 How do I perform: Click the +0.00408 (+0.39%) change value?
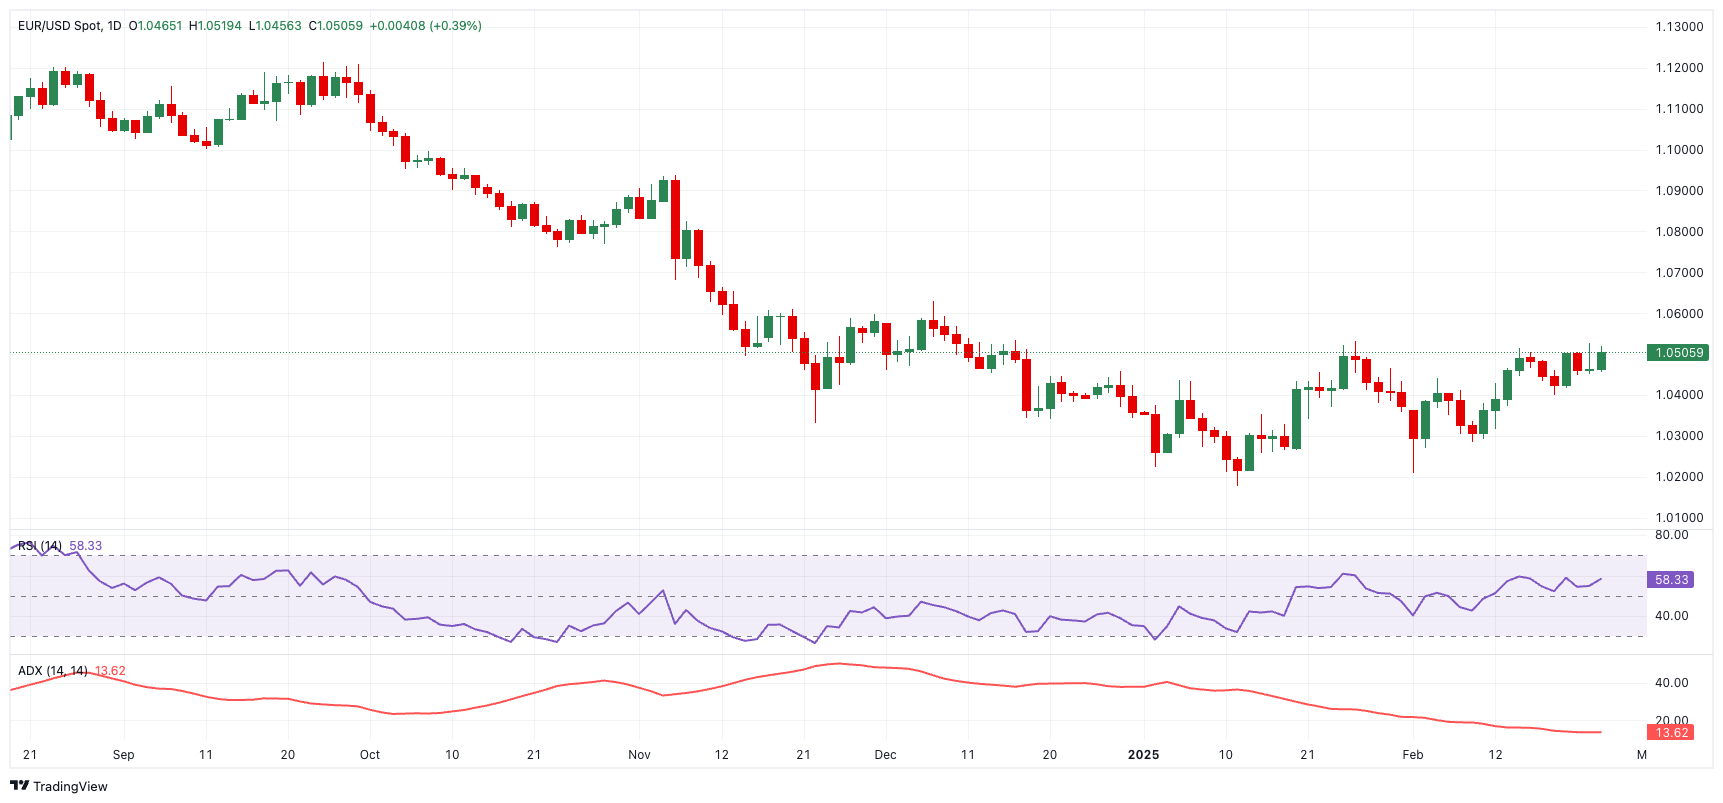(425, 26)
